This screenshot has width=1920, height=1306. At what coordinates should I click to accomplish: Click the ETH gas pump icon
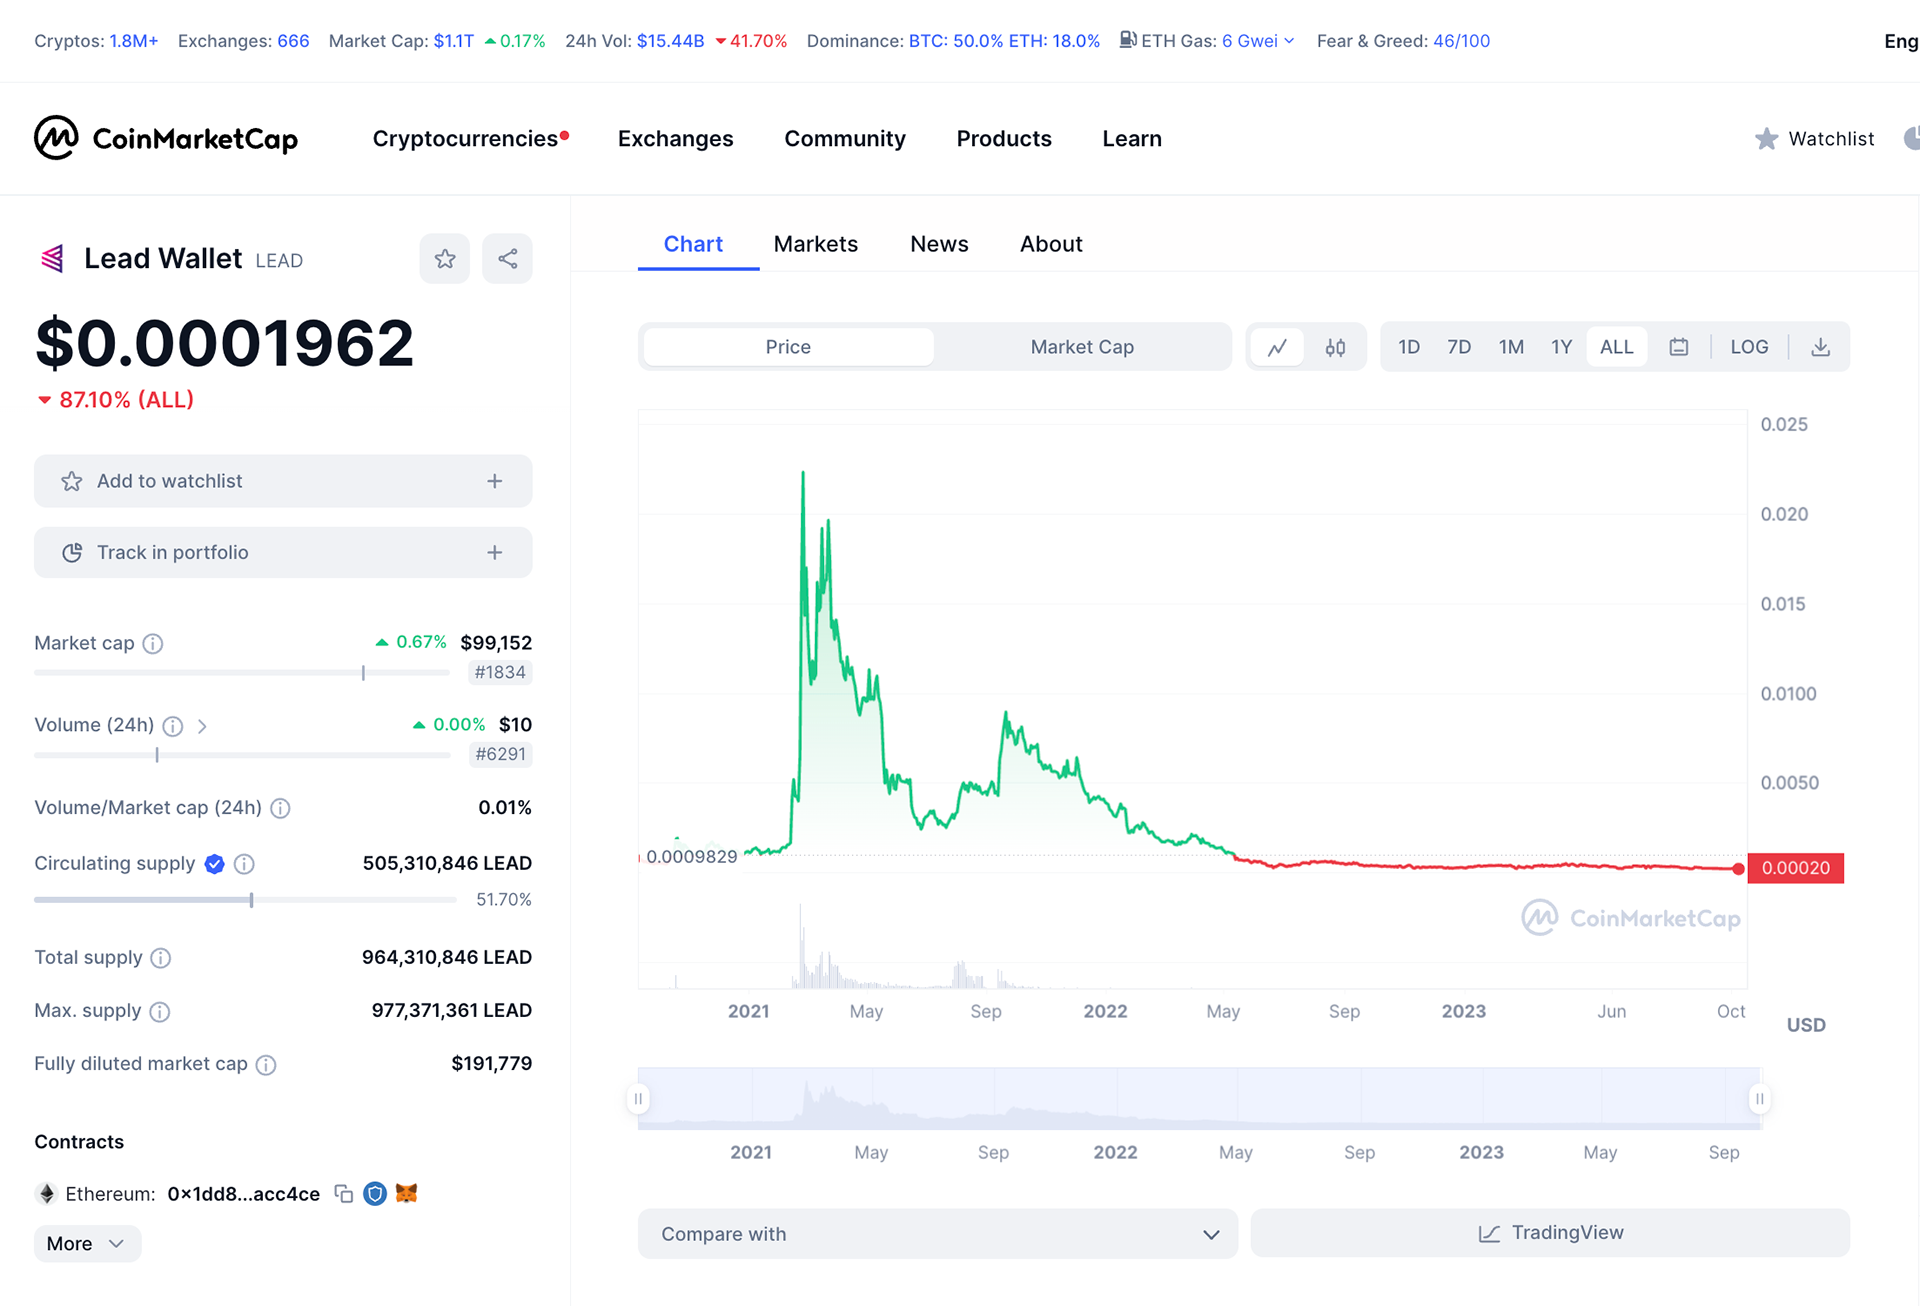coord(1128,40)
